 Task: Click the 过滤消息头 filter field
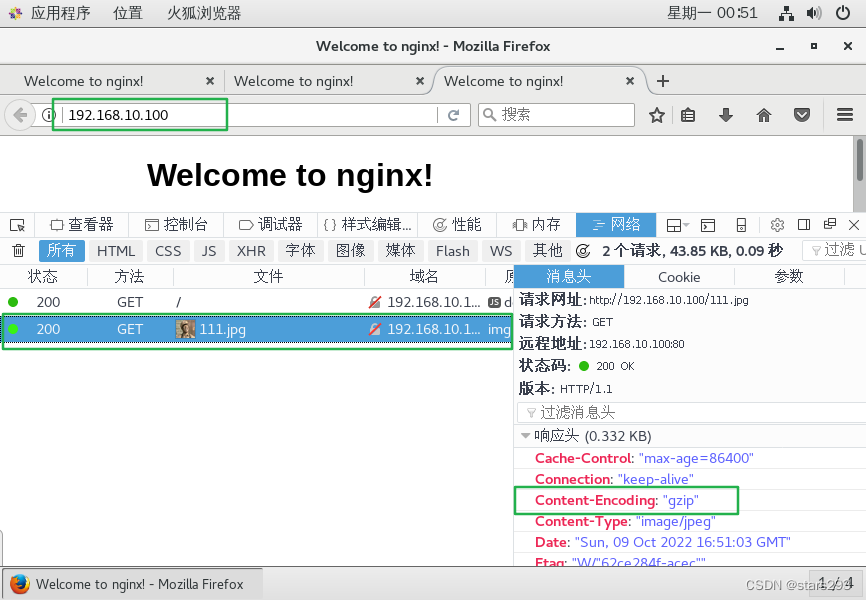[x=690, y=412]
